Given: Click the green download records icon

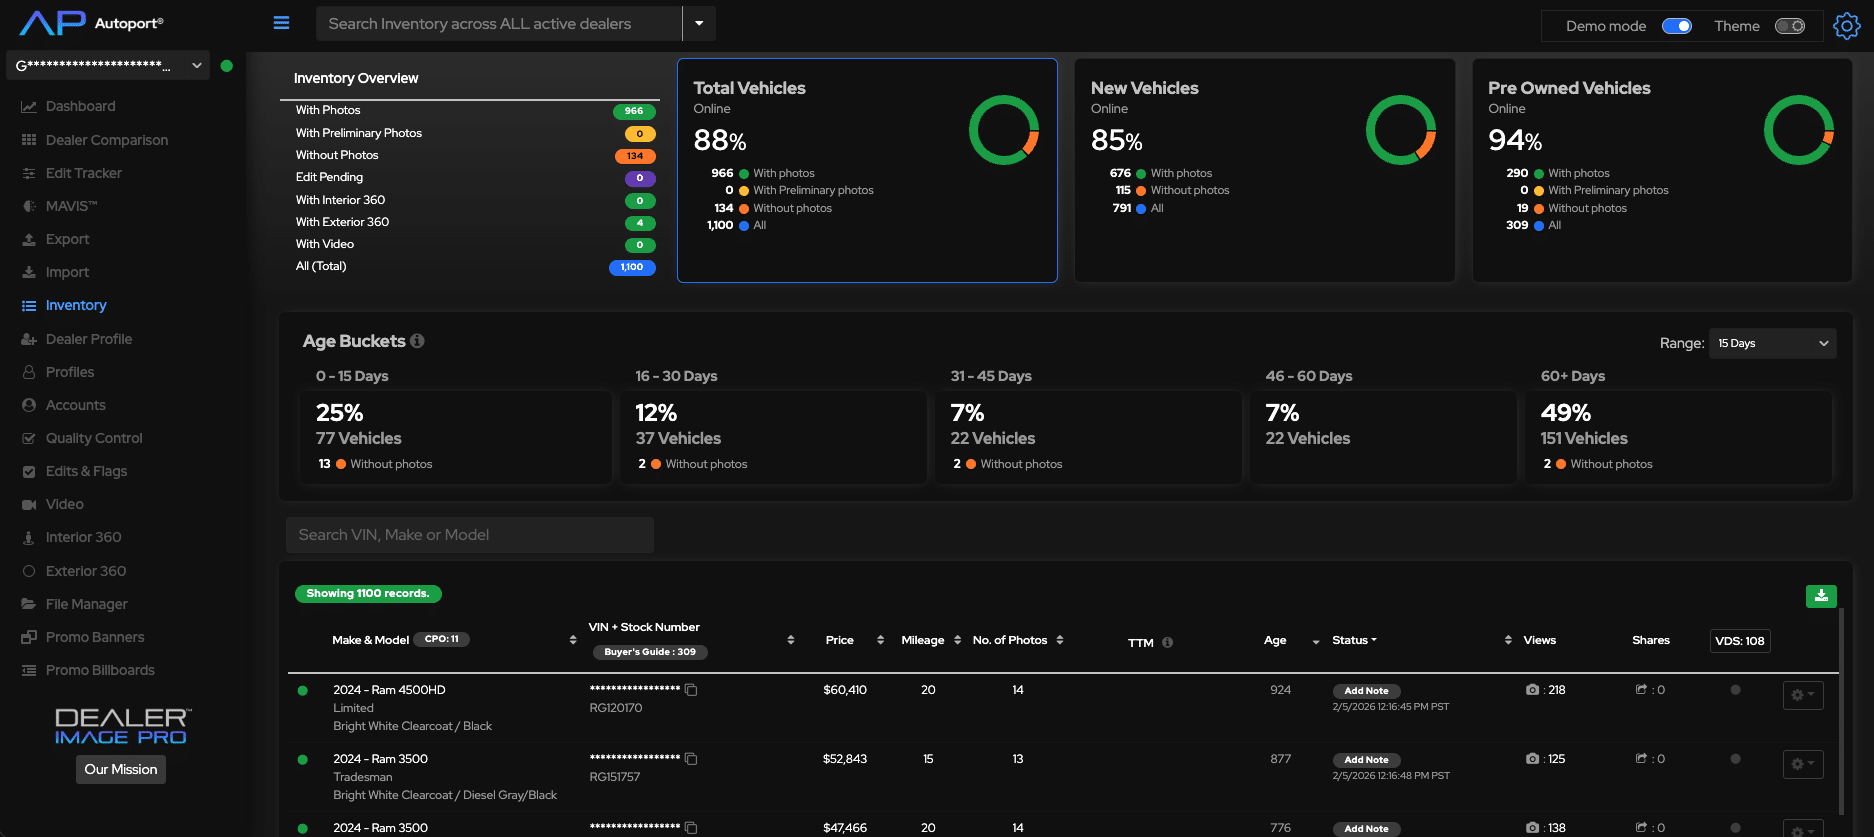Looking at the screenshot, I should point(1820,596).
